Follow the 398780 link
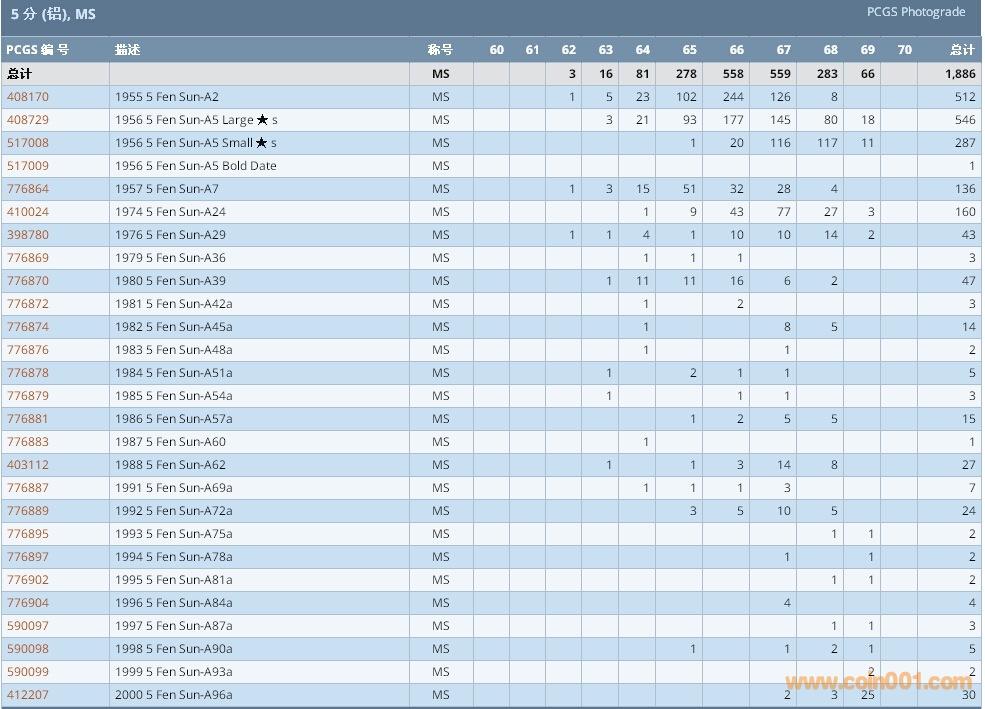This screenshot has height=709, width=985. tap(28, 235)
